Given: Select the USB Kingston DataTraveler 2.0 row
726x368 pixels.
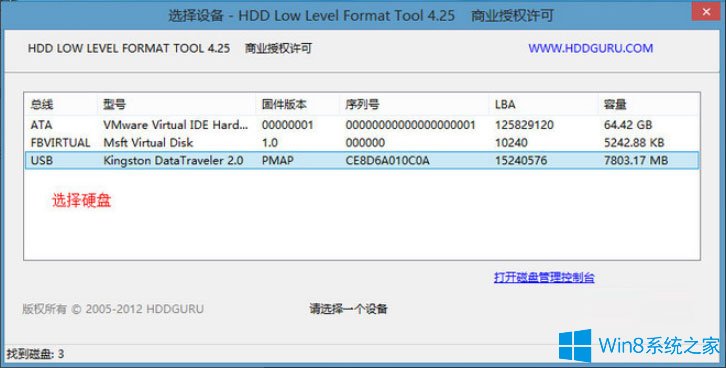Looking at the screenshot, I should [362, 160].
